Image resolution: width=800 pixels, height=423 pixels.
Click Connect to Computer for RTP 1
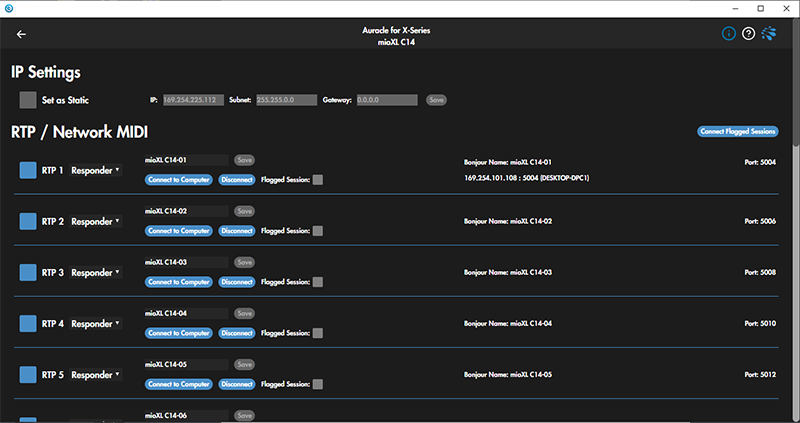click(179, 180)
